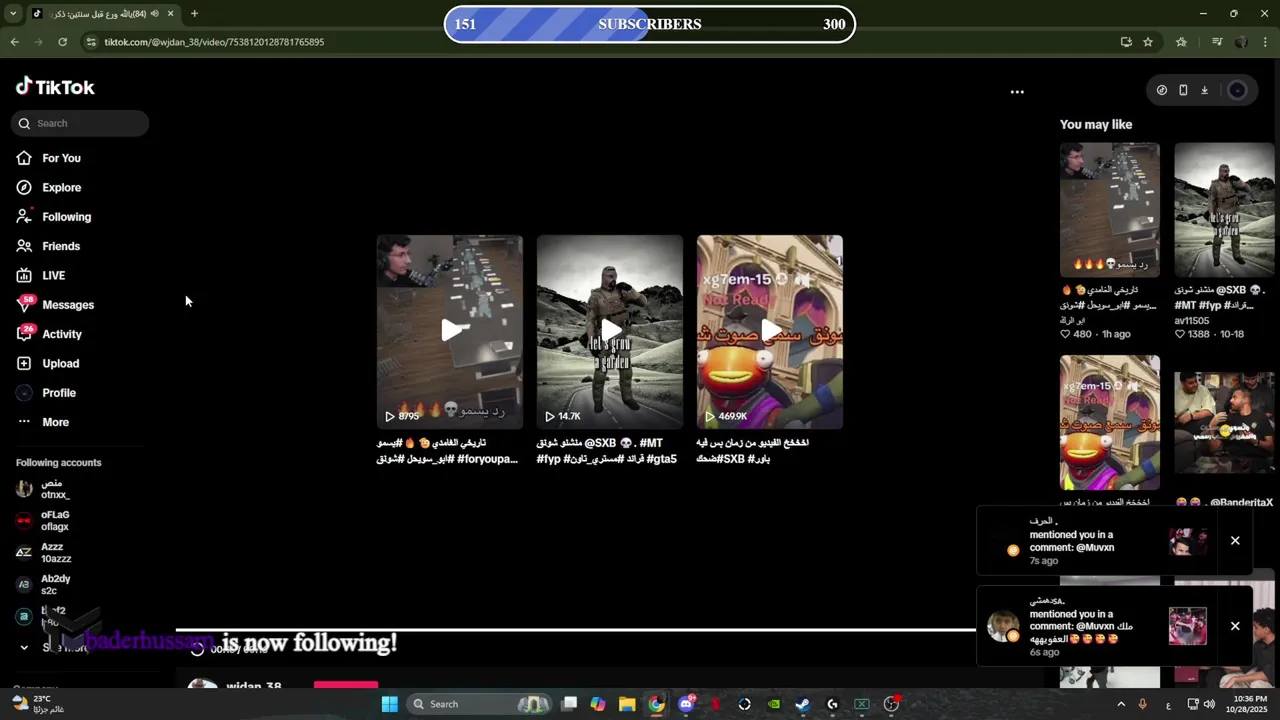Open the Chrome profile avatar

(1241, 42)
